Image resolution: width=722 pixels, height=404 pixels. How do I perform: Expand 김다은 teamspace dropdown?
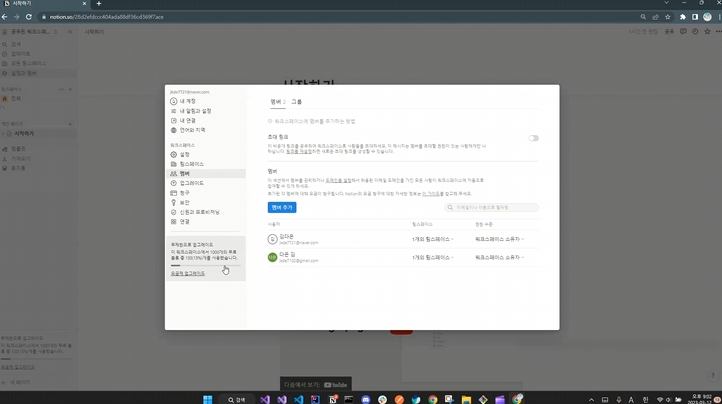coord(433,239)
